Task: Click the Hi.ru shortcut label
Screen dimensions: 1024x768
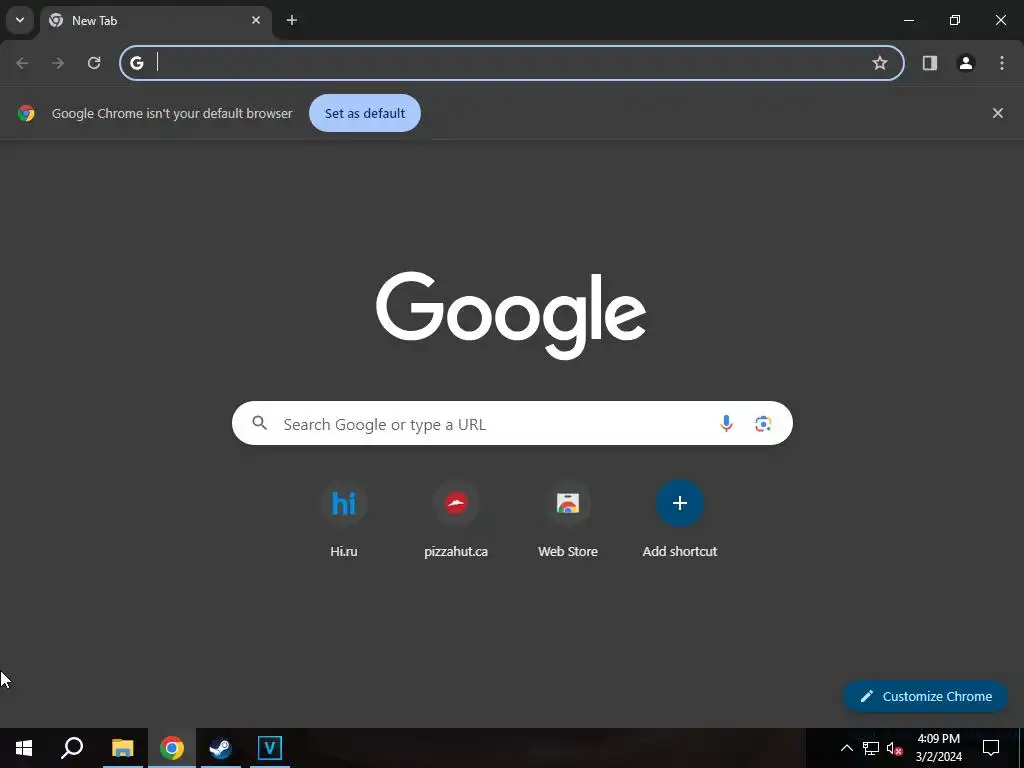Action: click(x=344, y=552)
